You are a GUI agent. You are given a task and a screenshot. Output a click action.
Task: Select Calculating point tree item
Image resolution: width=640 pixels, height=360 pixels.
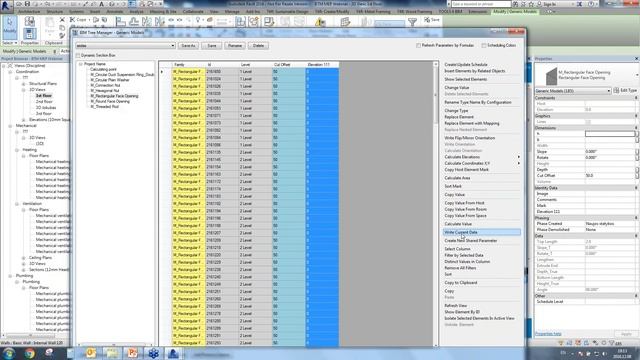[103, 69]
